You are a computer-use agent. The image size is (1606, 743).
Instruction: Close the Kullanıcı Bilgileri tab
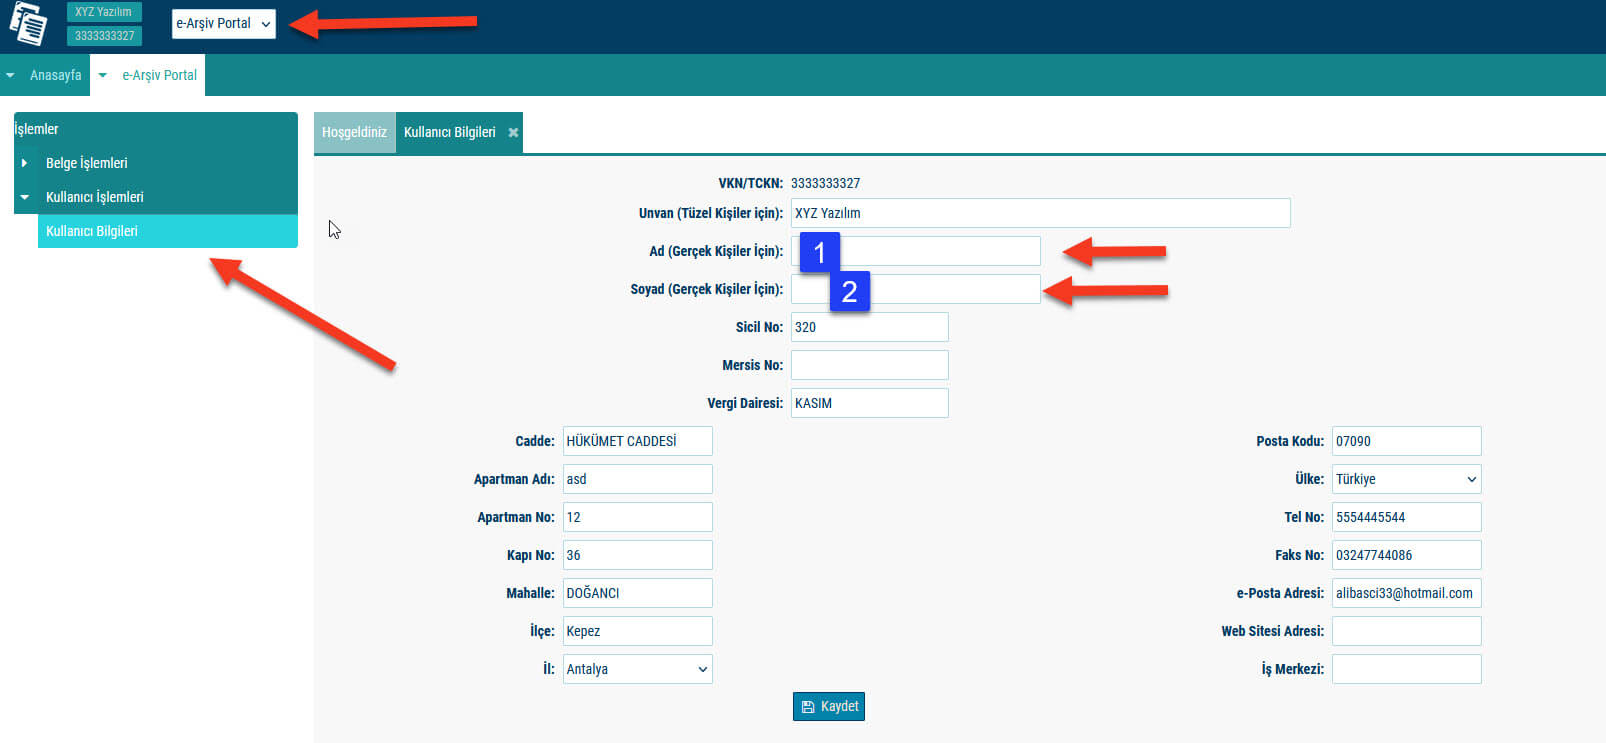tap(513, 133)
